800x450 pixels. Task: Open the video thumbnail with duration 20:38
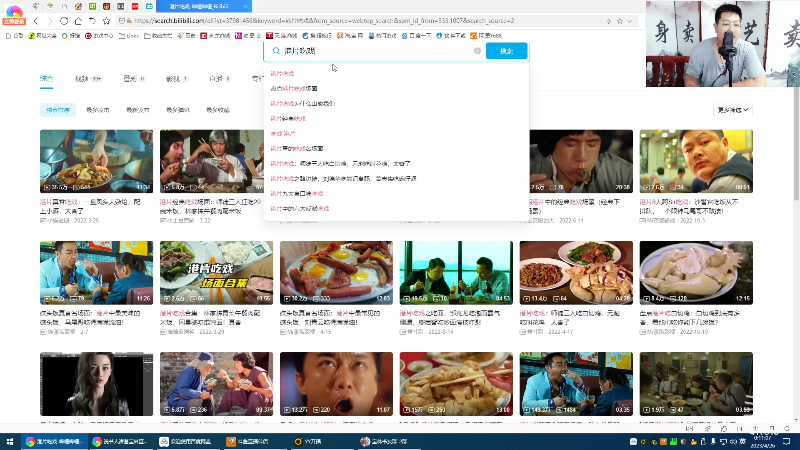(581, 161)
